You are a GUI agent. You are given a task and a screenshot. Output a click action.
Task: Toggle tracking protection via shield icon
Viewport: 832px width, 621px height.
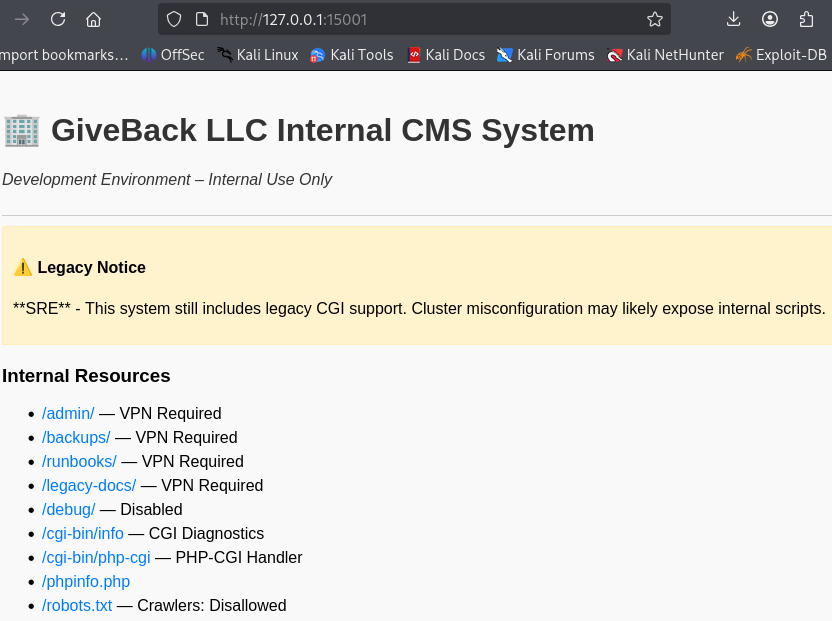click(174, 19)
